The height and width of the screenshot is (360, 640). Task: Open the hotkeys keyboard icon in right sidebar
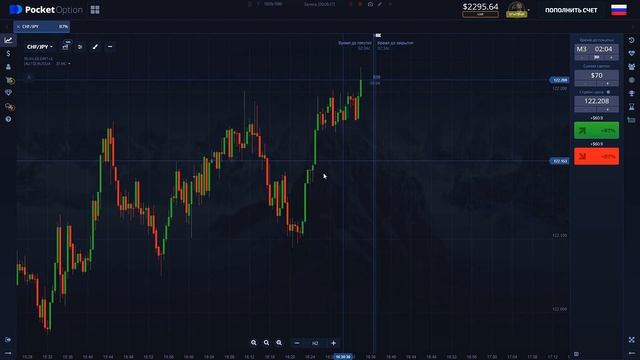click(x=631, y=120)
